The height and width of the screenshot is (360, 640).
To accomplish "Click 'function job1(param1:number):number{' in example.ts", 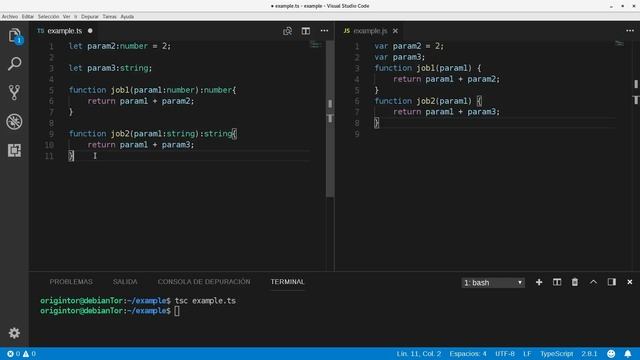I will 152,90.
